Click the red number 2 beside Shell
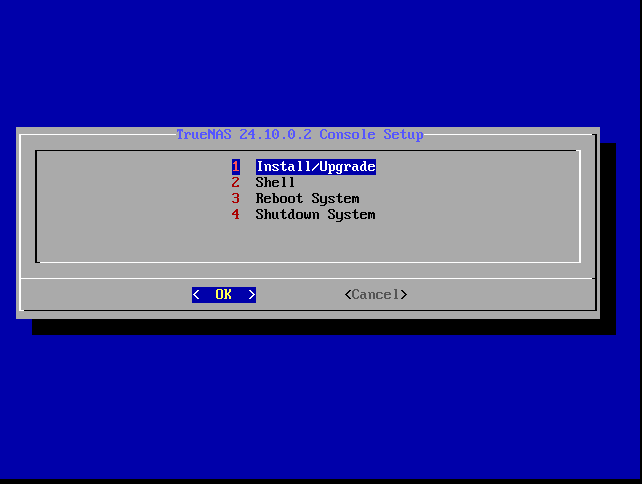642x484 pixels. (236, 183)
